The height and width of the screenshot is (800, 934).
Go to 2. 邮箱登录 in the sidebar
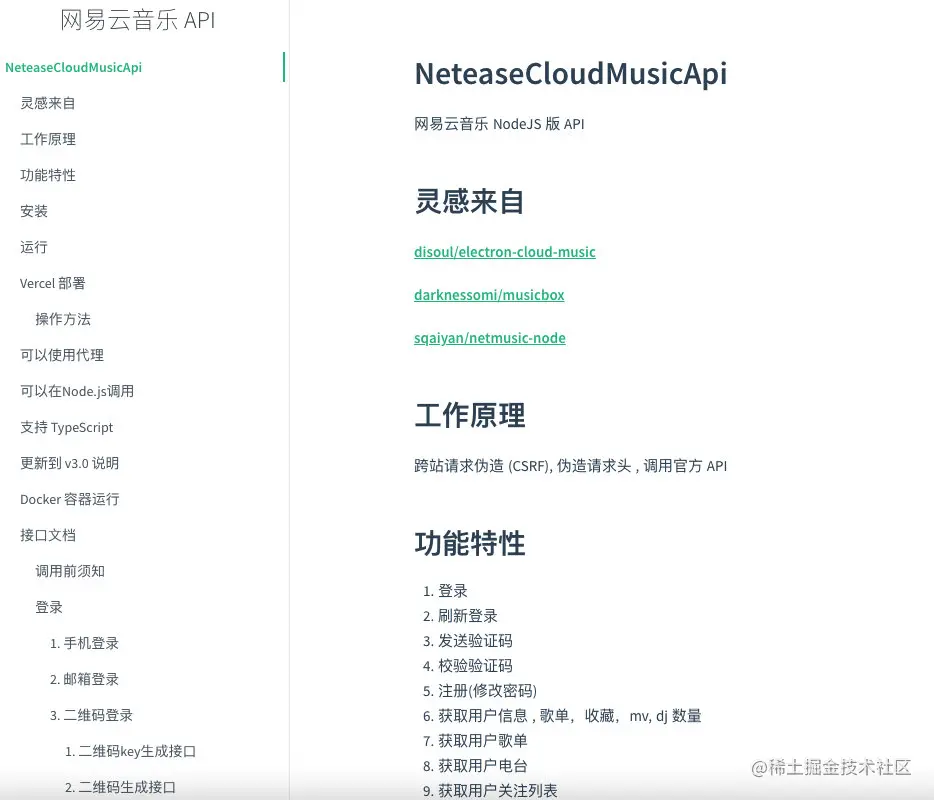[85, 679]
